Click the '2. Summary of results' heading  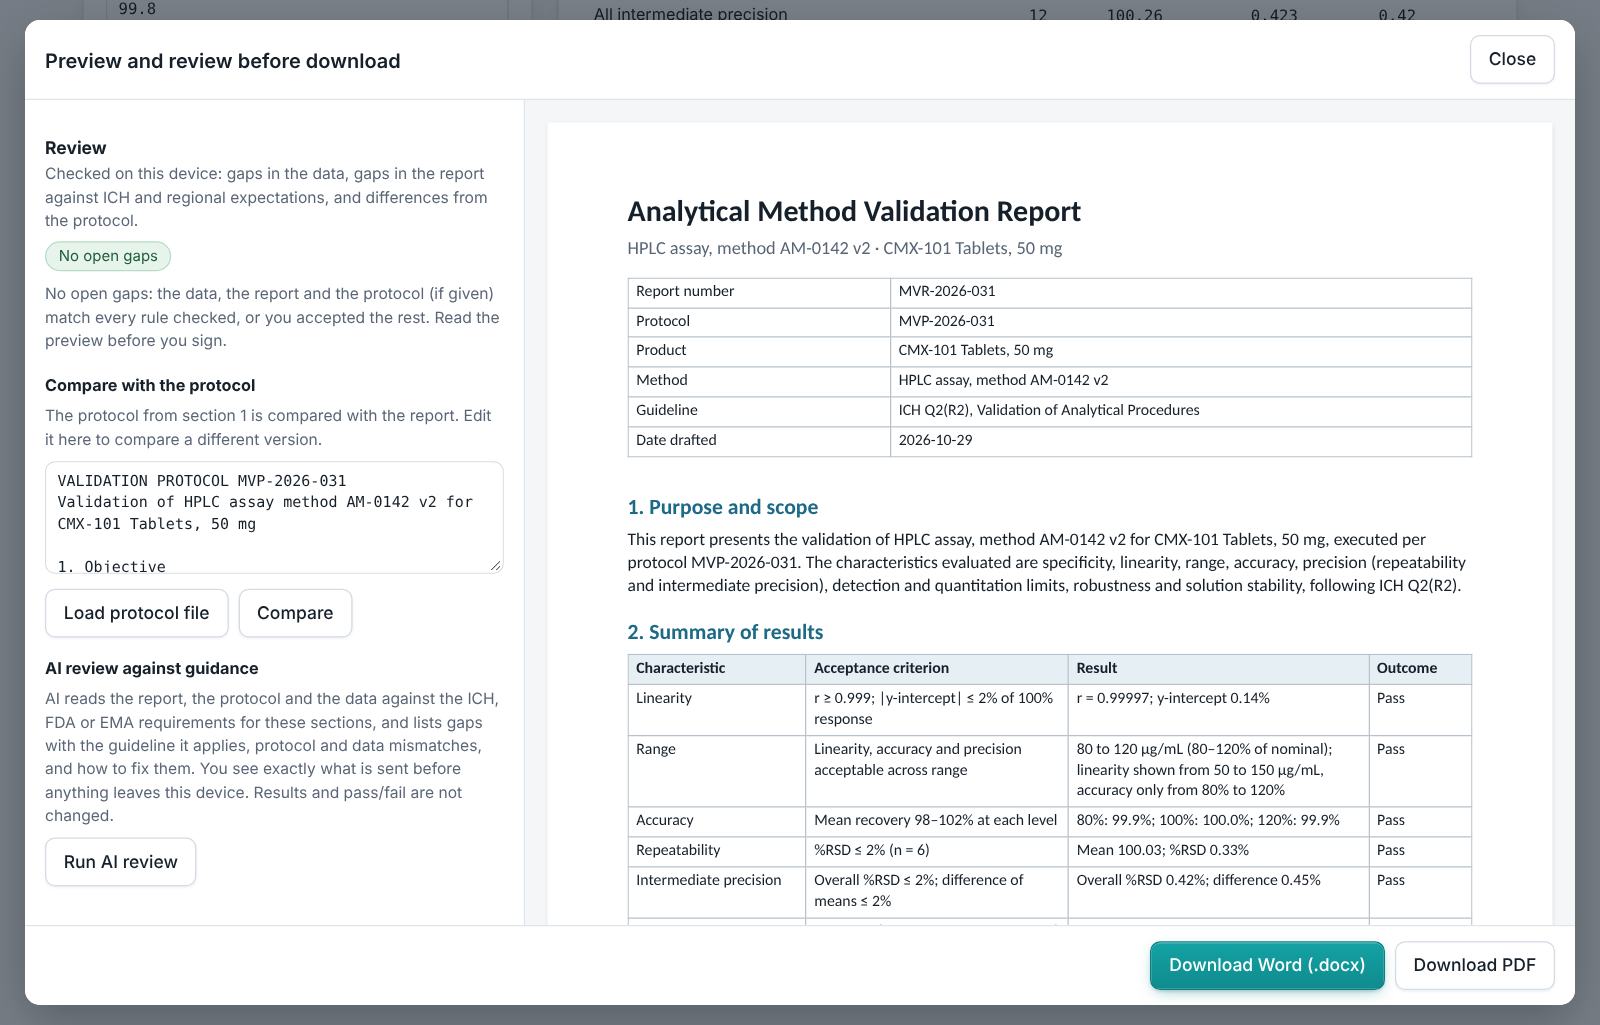coord(725,632)
